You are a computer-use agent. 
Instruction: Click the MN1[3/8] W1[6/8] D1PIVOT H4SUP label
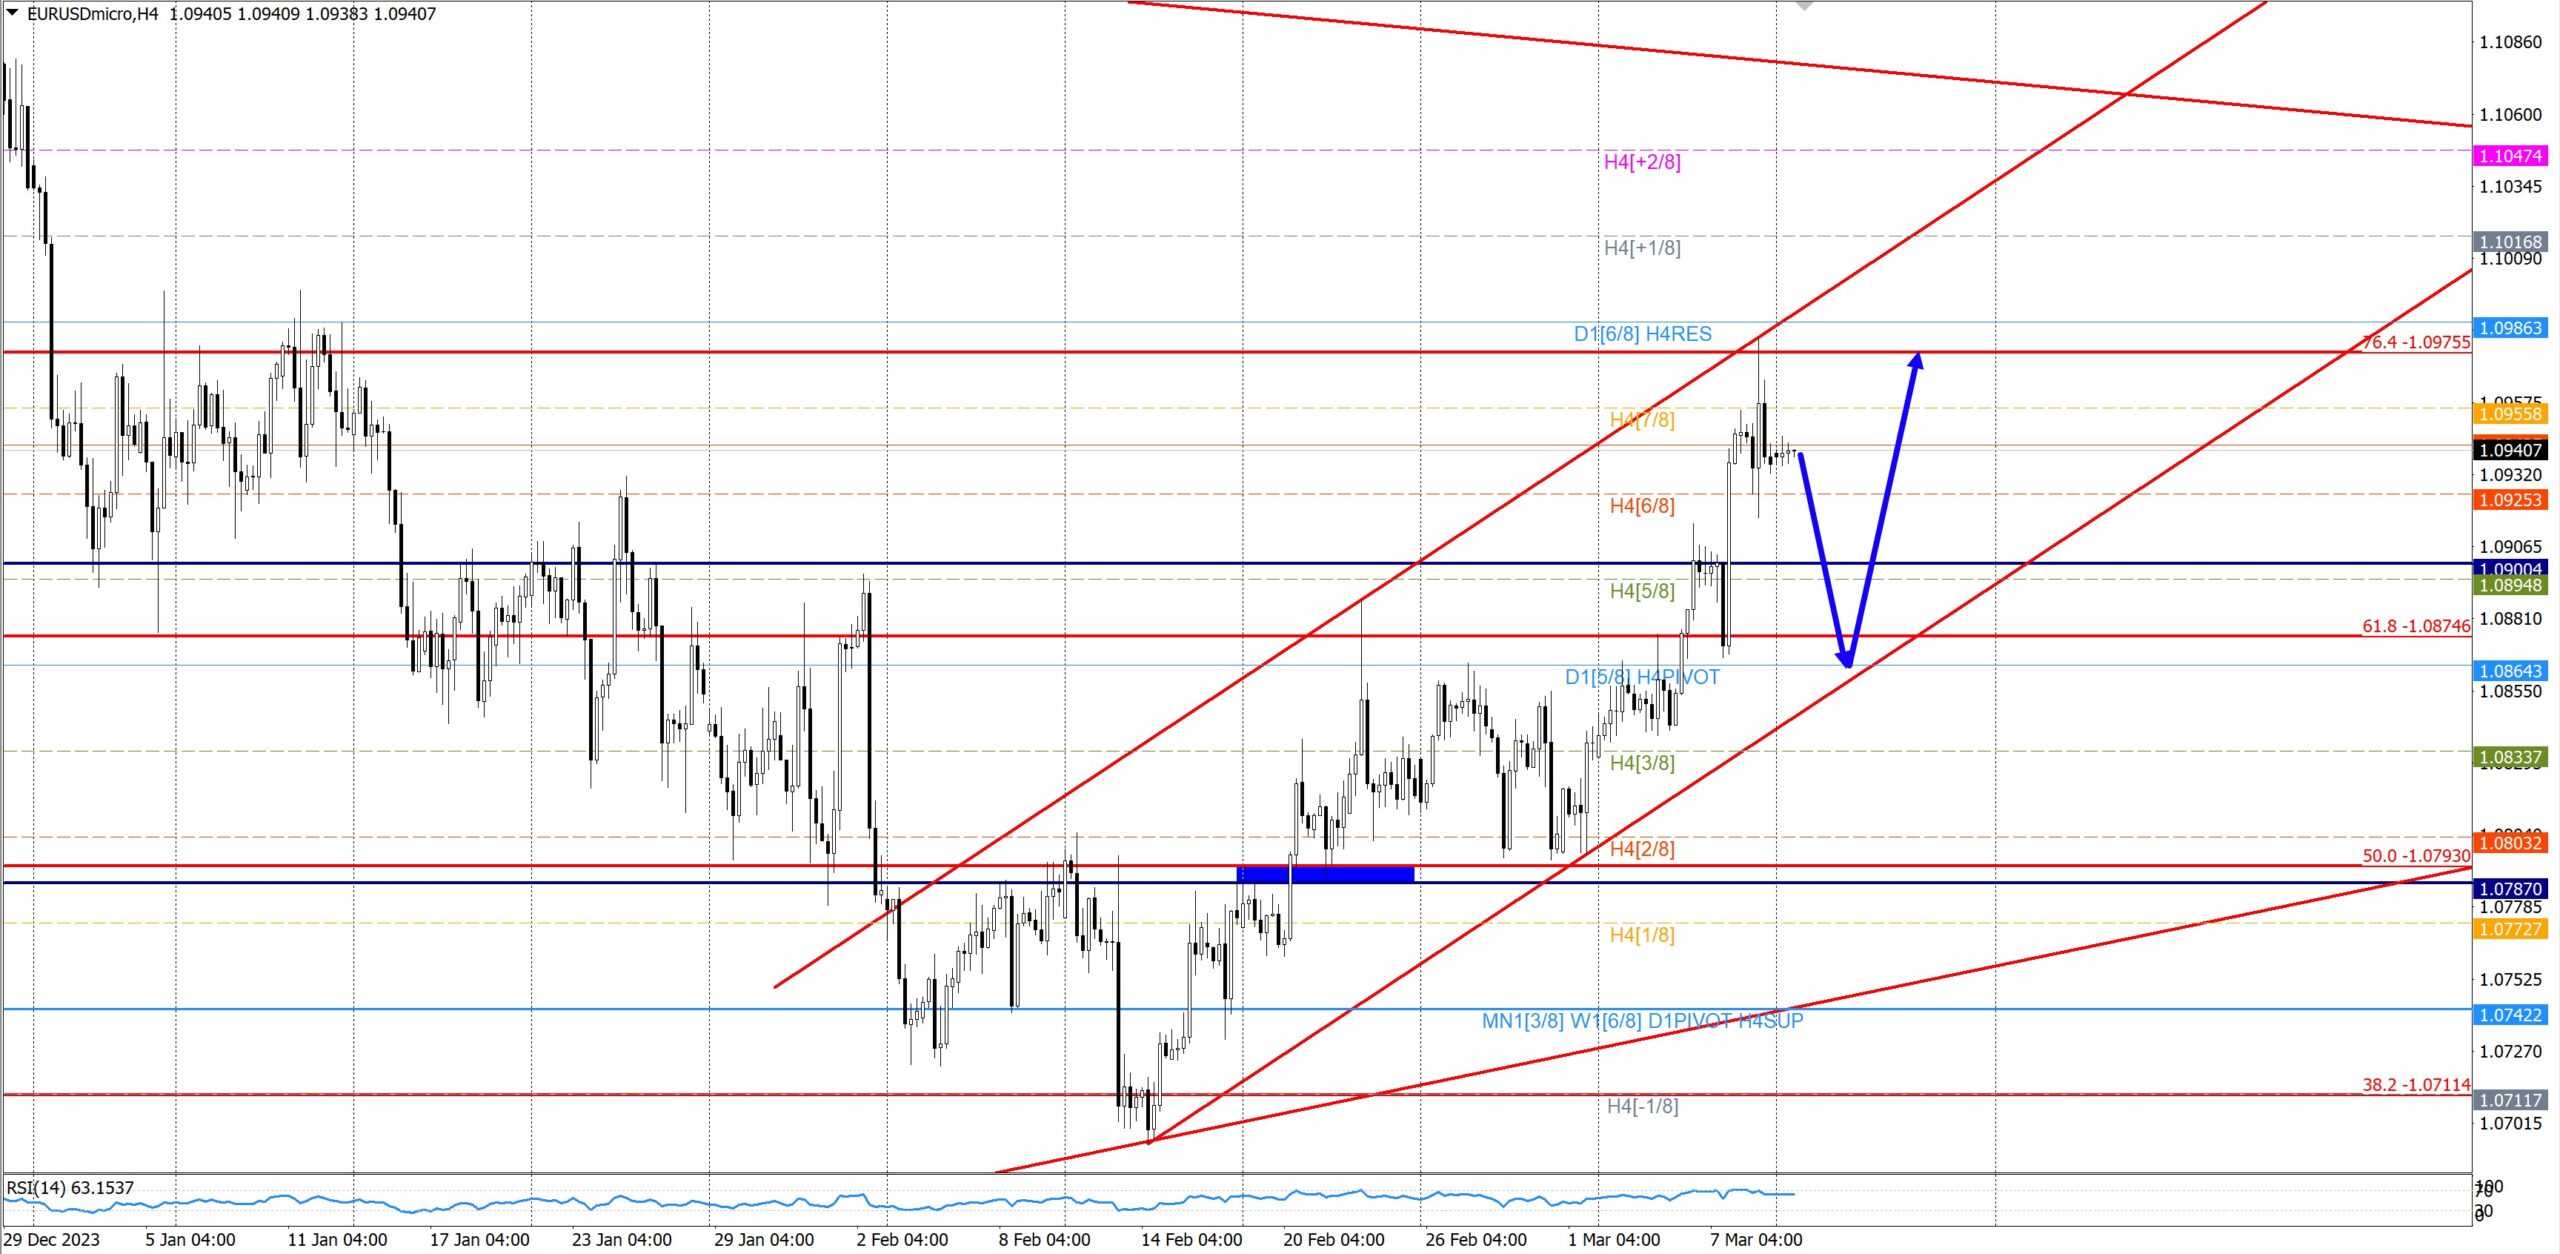click(1642, 1021)
